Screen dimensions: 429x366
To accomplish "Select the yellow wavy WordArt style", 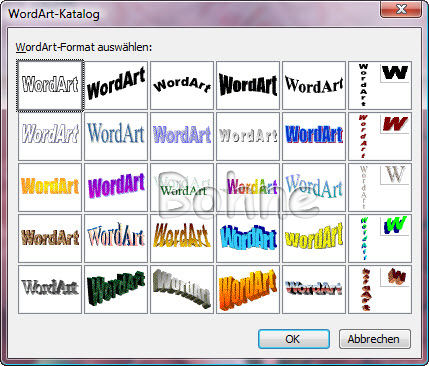I will point(314,238).
